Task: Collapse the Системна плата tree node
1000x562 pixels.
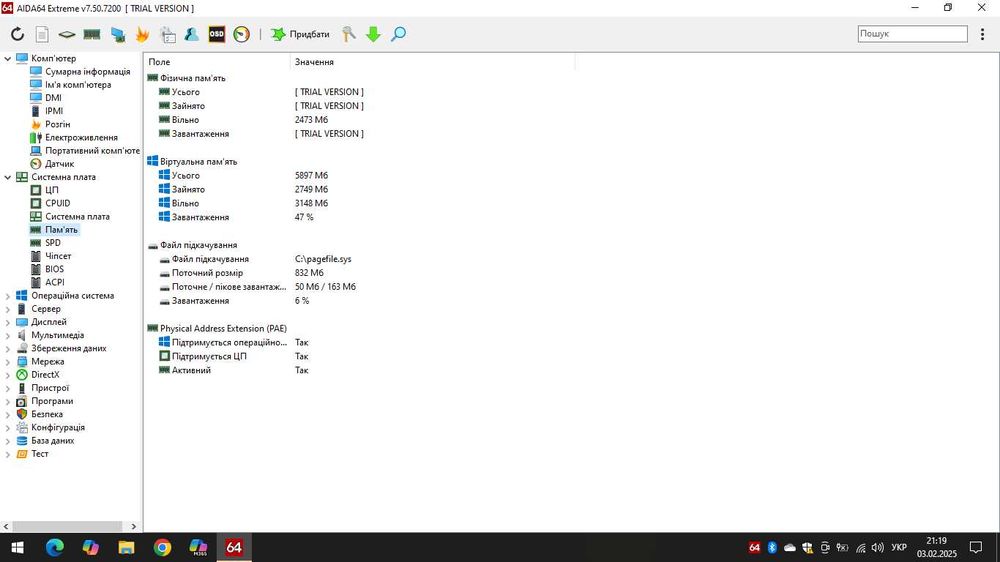Action: pyautogui.click(x=8, y=177)
